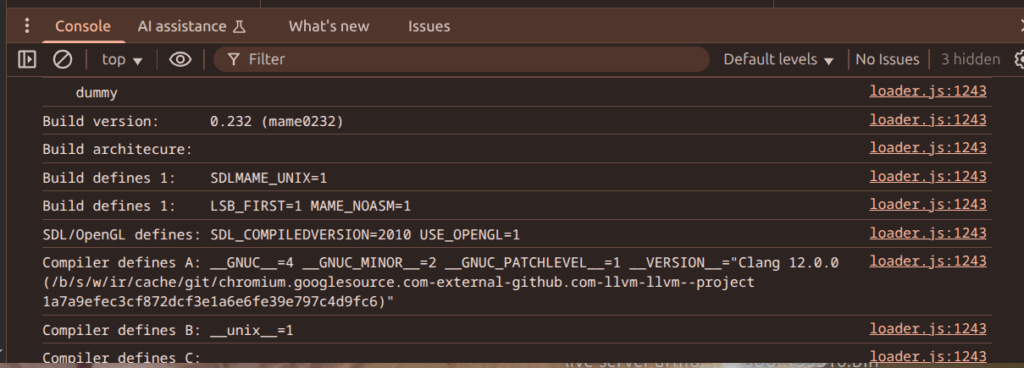1024x368 pixels.
Task: Select the Build defines SDLMAME_UNIX=1 log line
Action: [517, 177]
